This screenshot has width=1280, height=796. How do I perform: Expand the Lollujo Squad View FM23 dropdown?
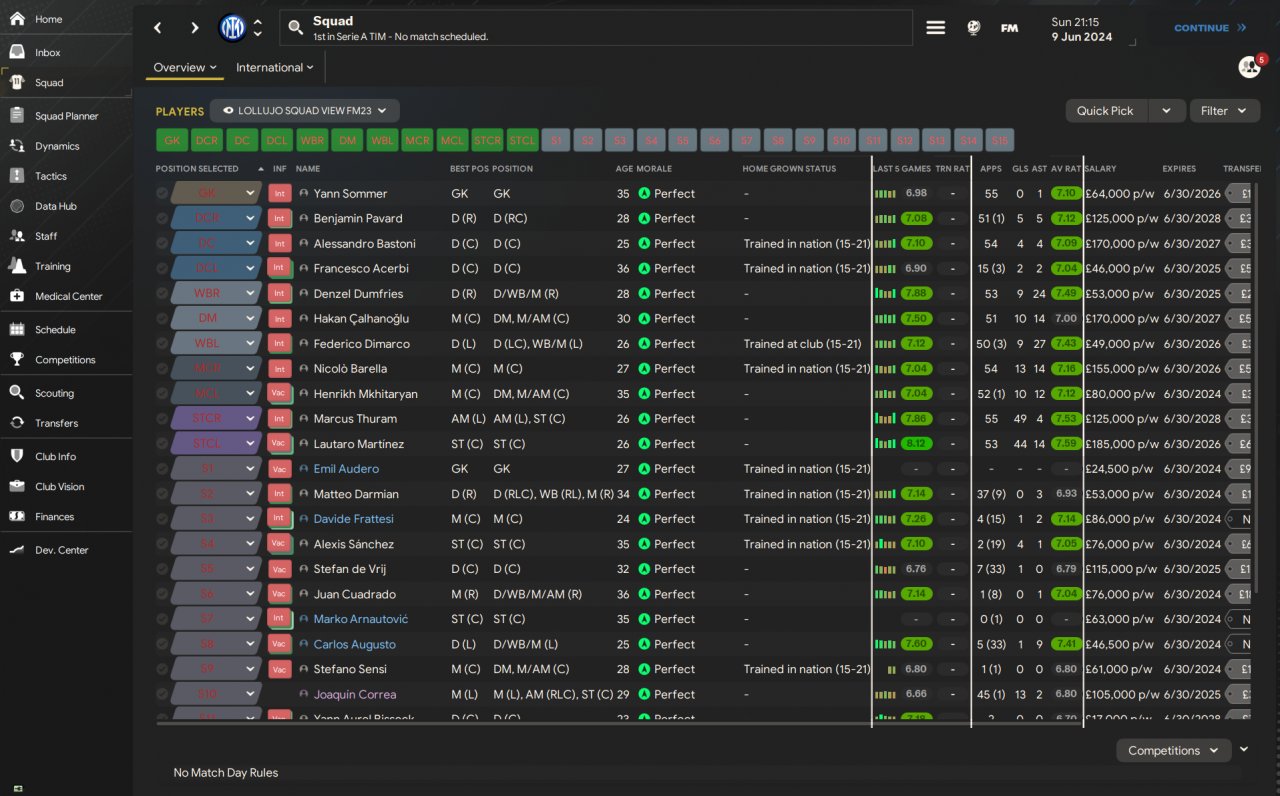(x=305, y=111)
